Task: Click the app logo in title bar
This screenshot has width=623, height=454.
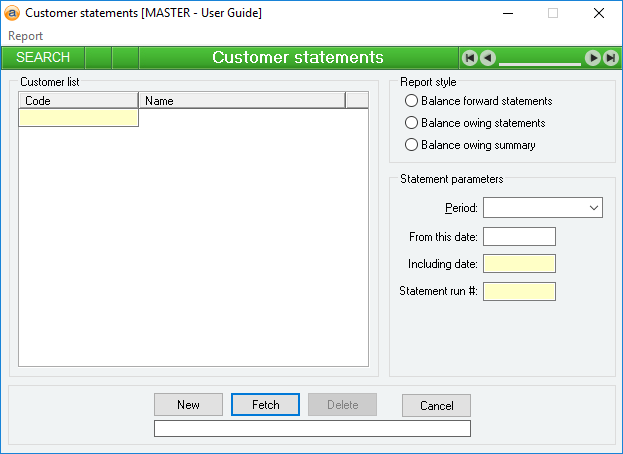Action: (12, 14)
